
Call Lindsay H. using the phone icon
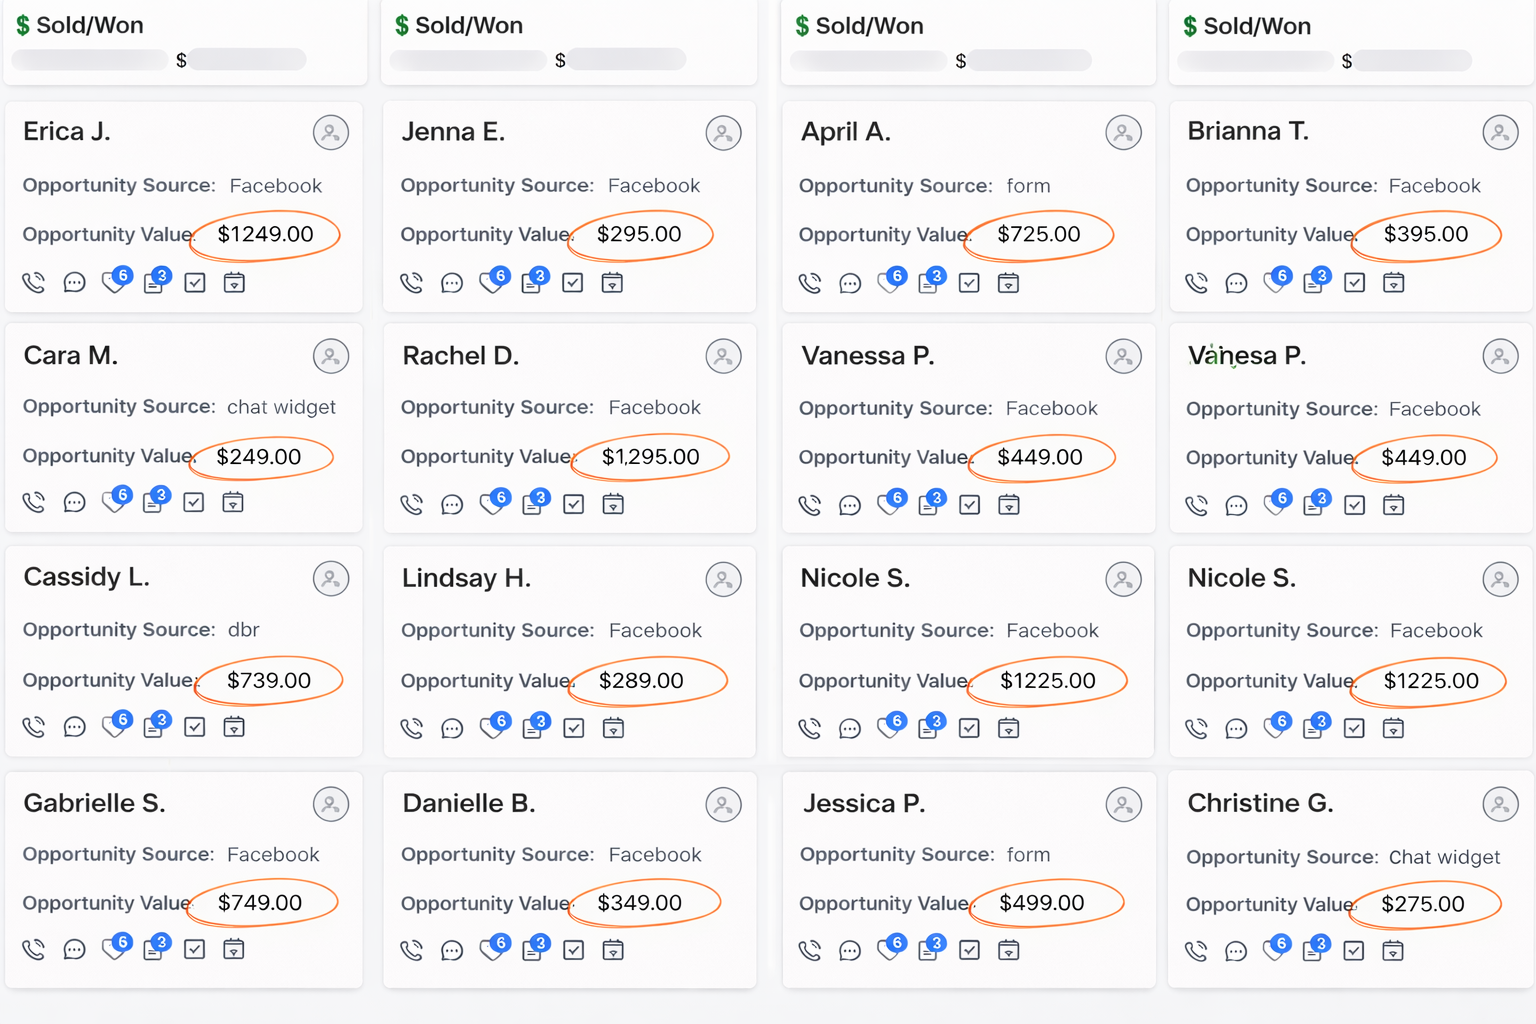pyautogui.click(x=412, y=729)
